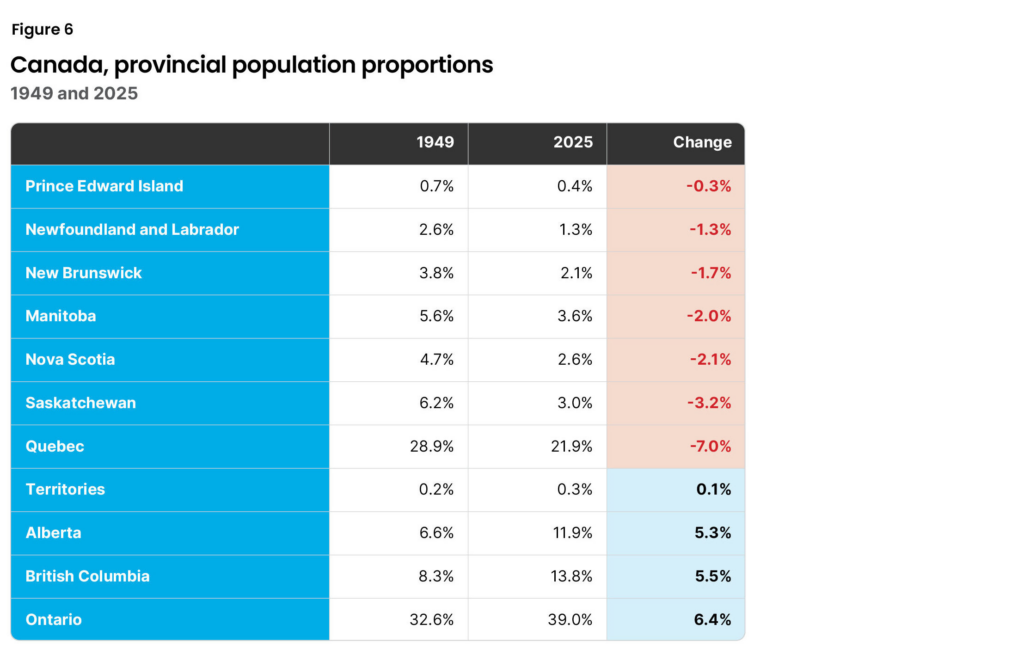This screenshot has height=661, width=1024.
Task: Click the Nova Scotia row label
Action: pyautogui.click(x=70, y=359)
